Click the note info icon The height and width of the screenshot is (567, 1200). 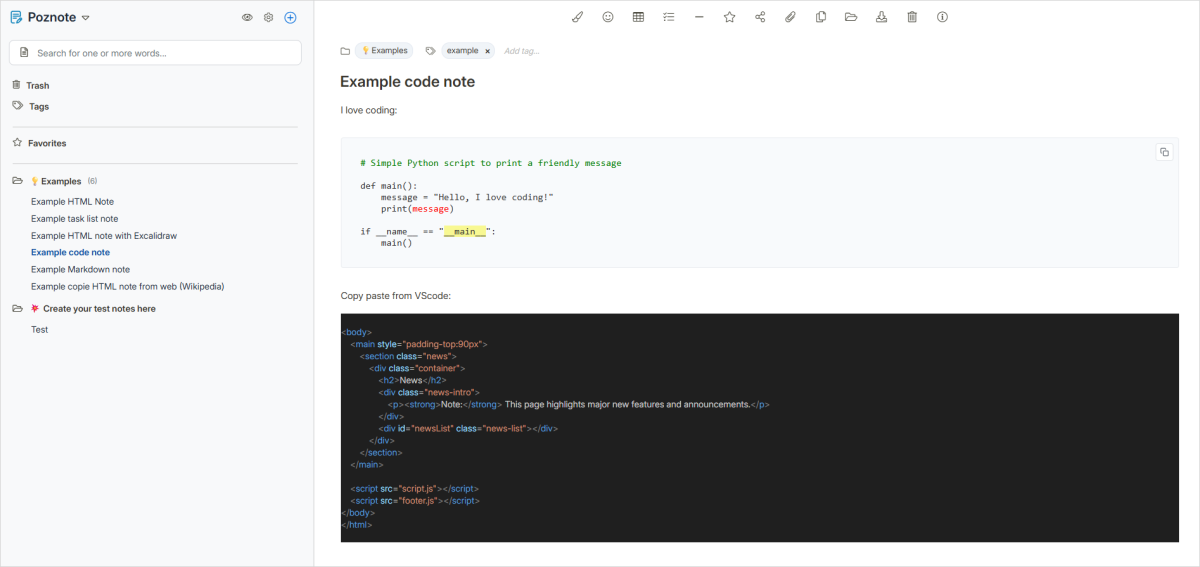click(x=942, y=17)
